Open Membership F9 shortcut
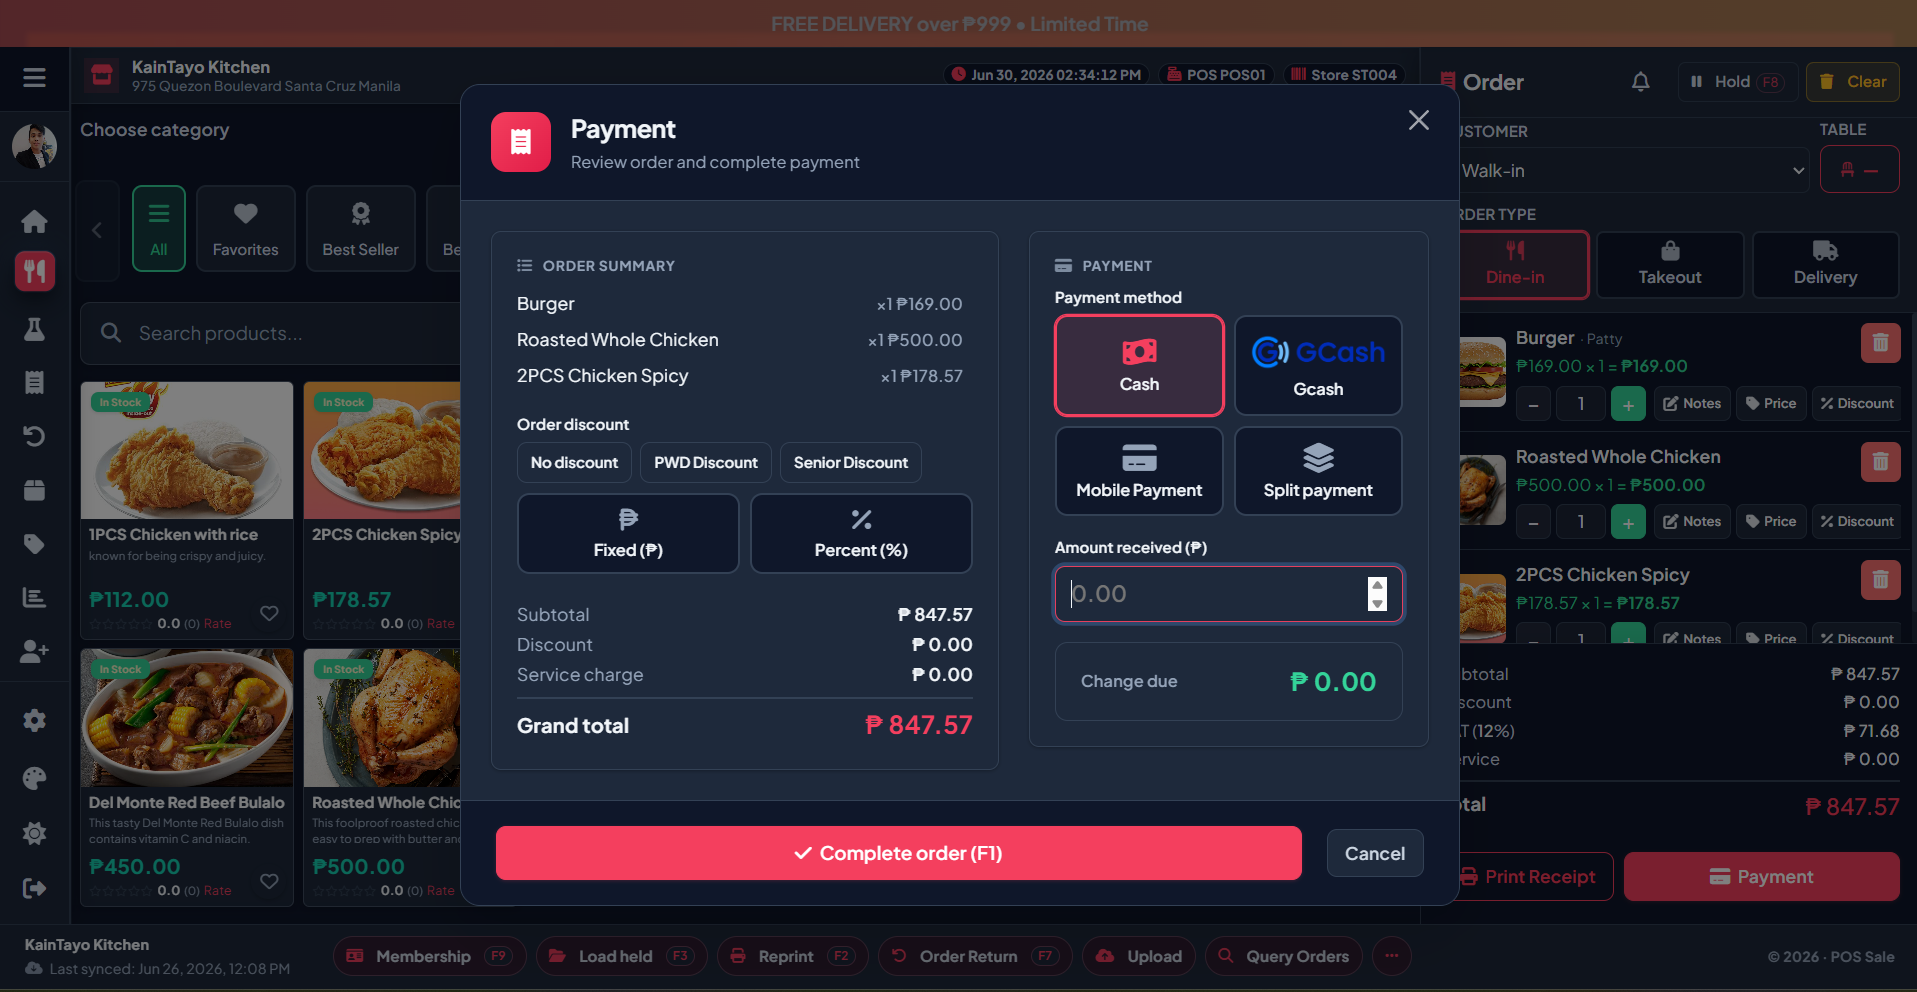Image resolution: width=1917 pixels, height=992 pixels. tap(430, 956)
